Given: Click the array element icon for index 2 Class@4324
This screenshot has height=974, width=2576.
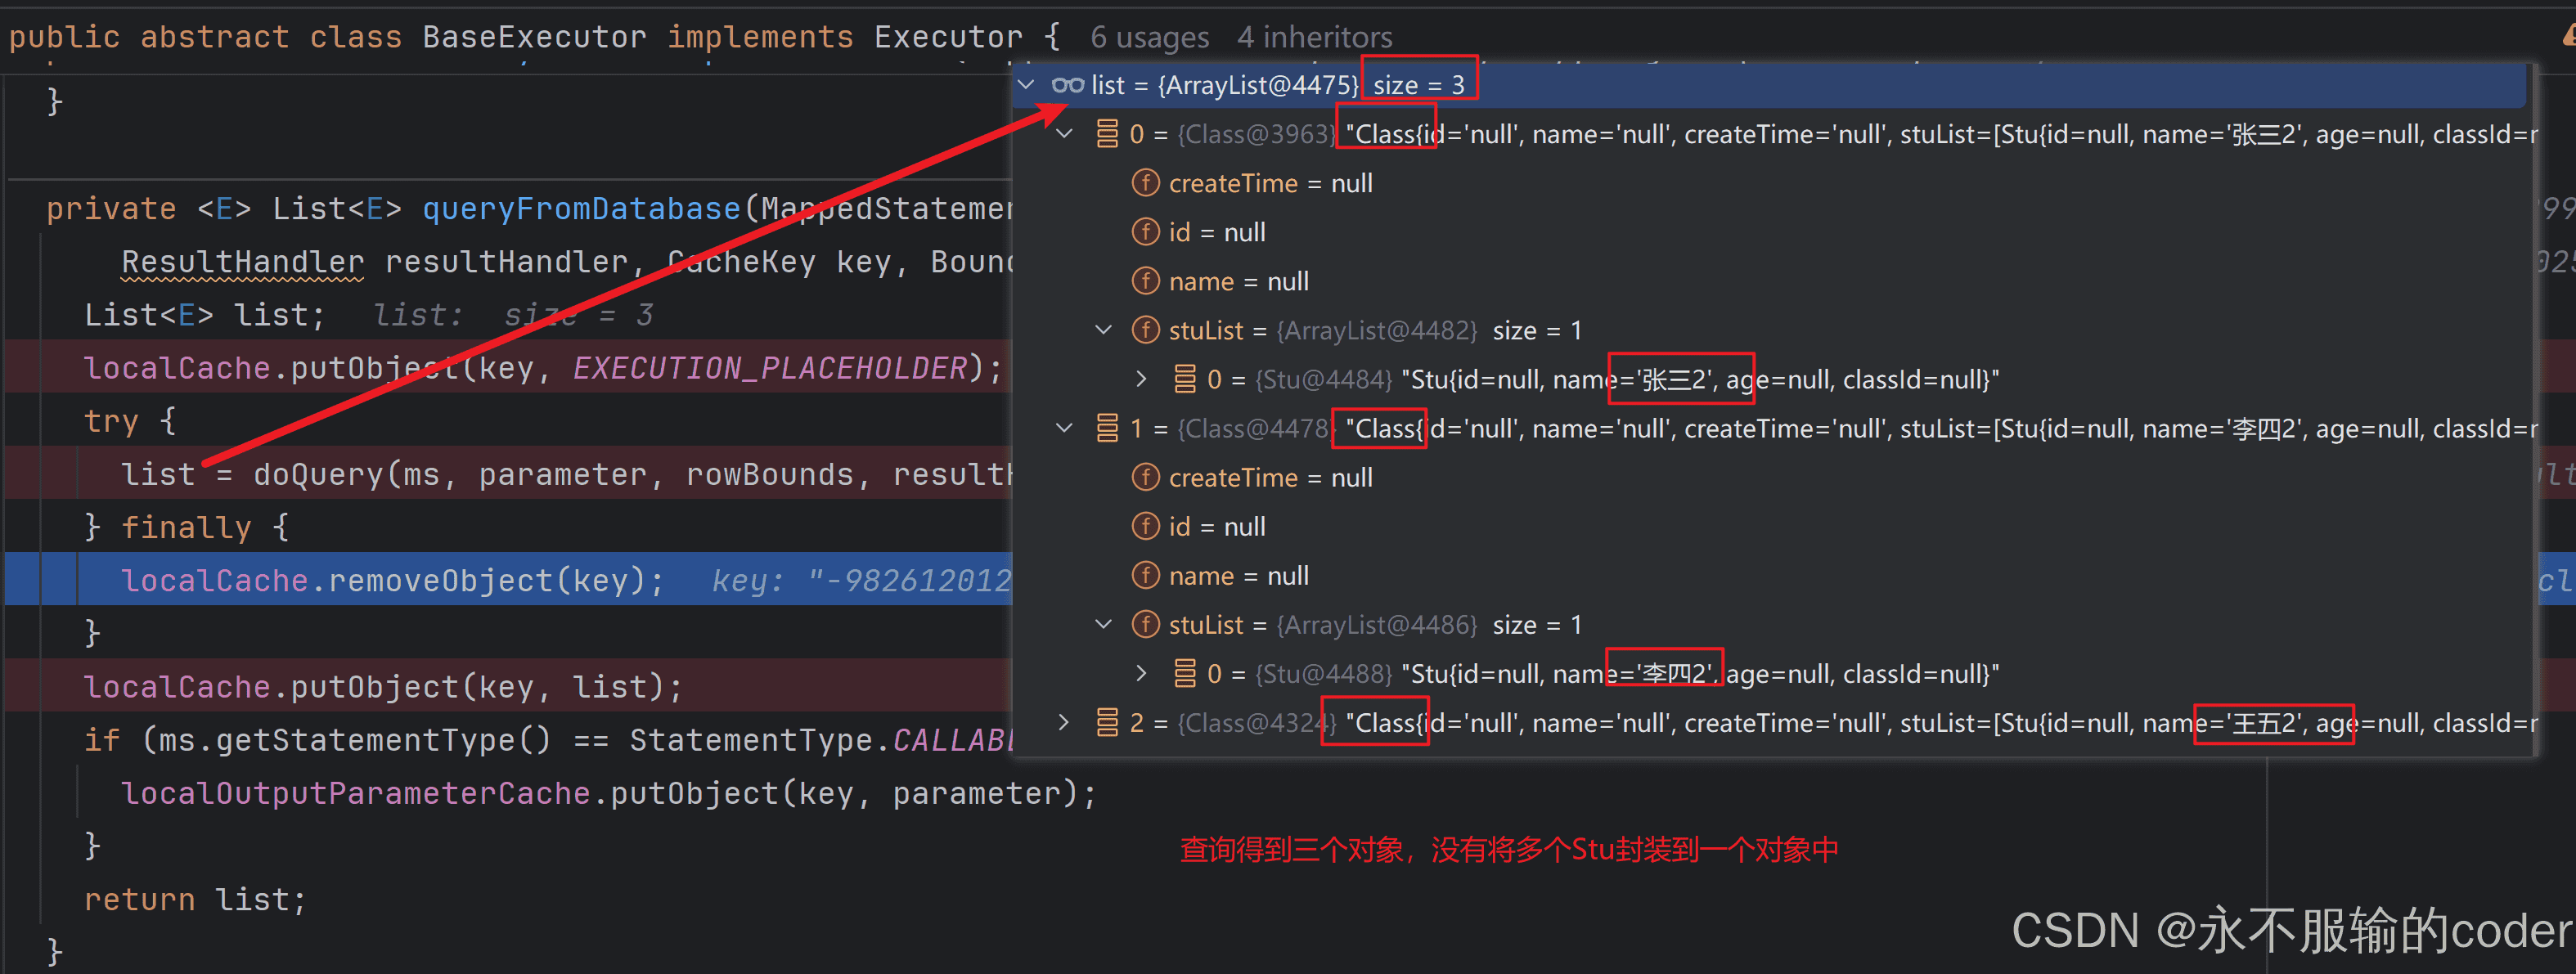Looking at the screenshot, I should pyautogui.click(x=1107, y=722).
